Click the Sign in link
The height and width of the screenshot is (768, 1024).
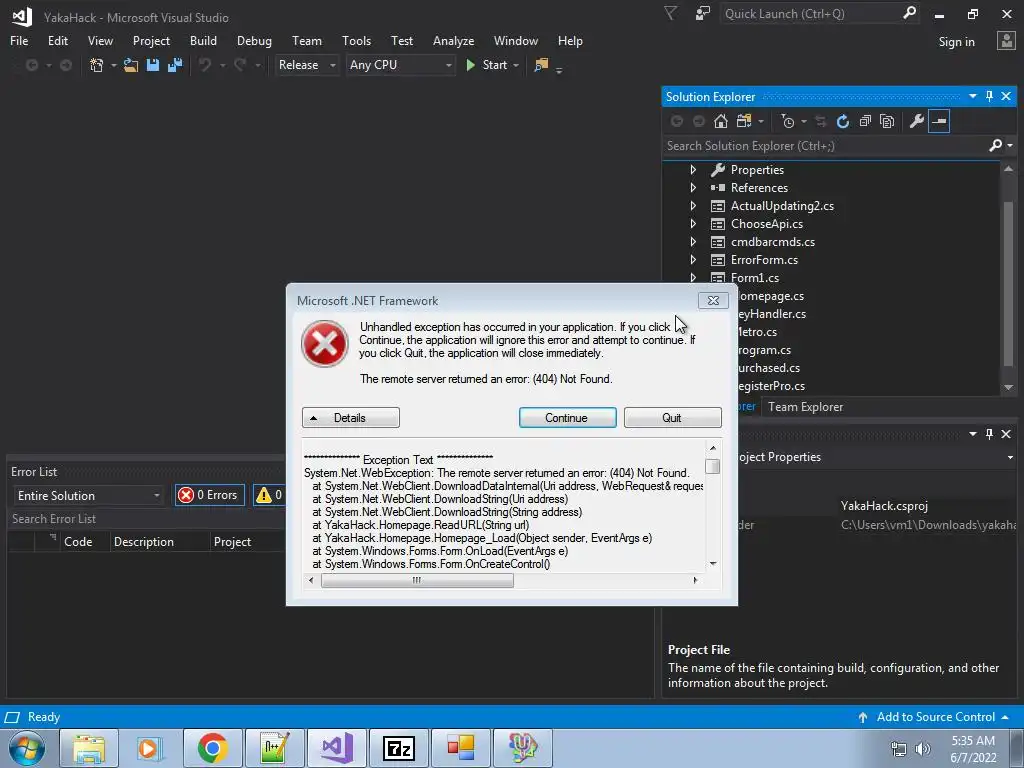pos(956,42)
